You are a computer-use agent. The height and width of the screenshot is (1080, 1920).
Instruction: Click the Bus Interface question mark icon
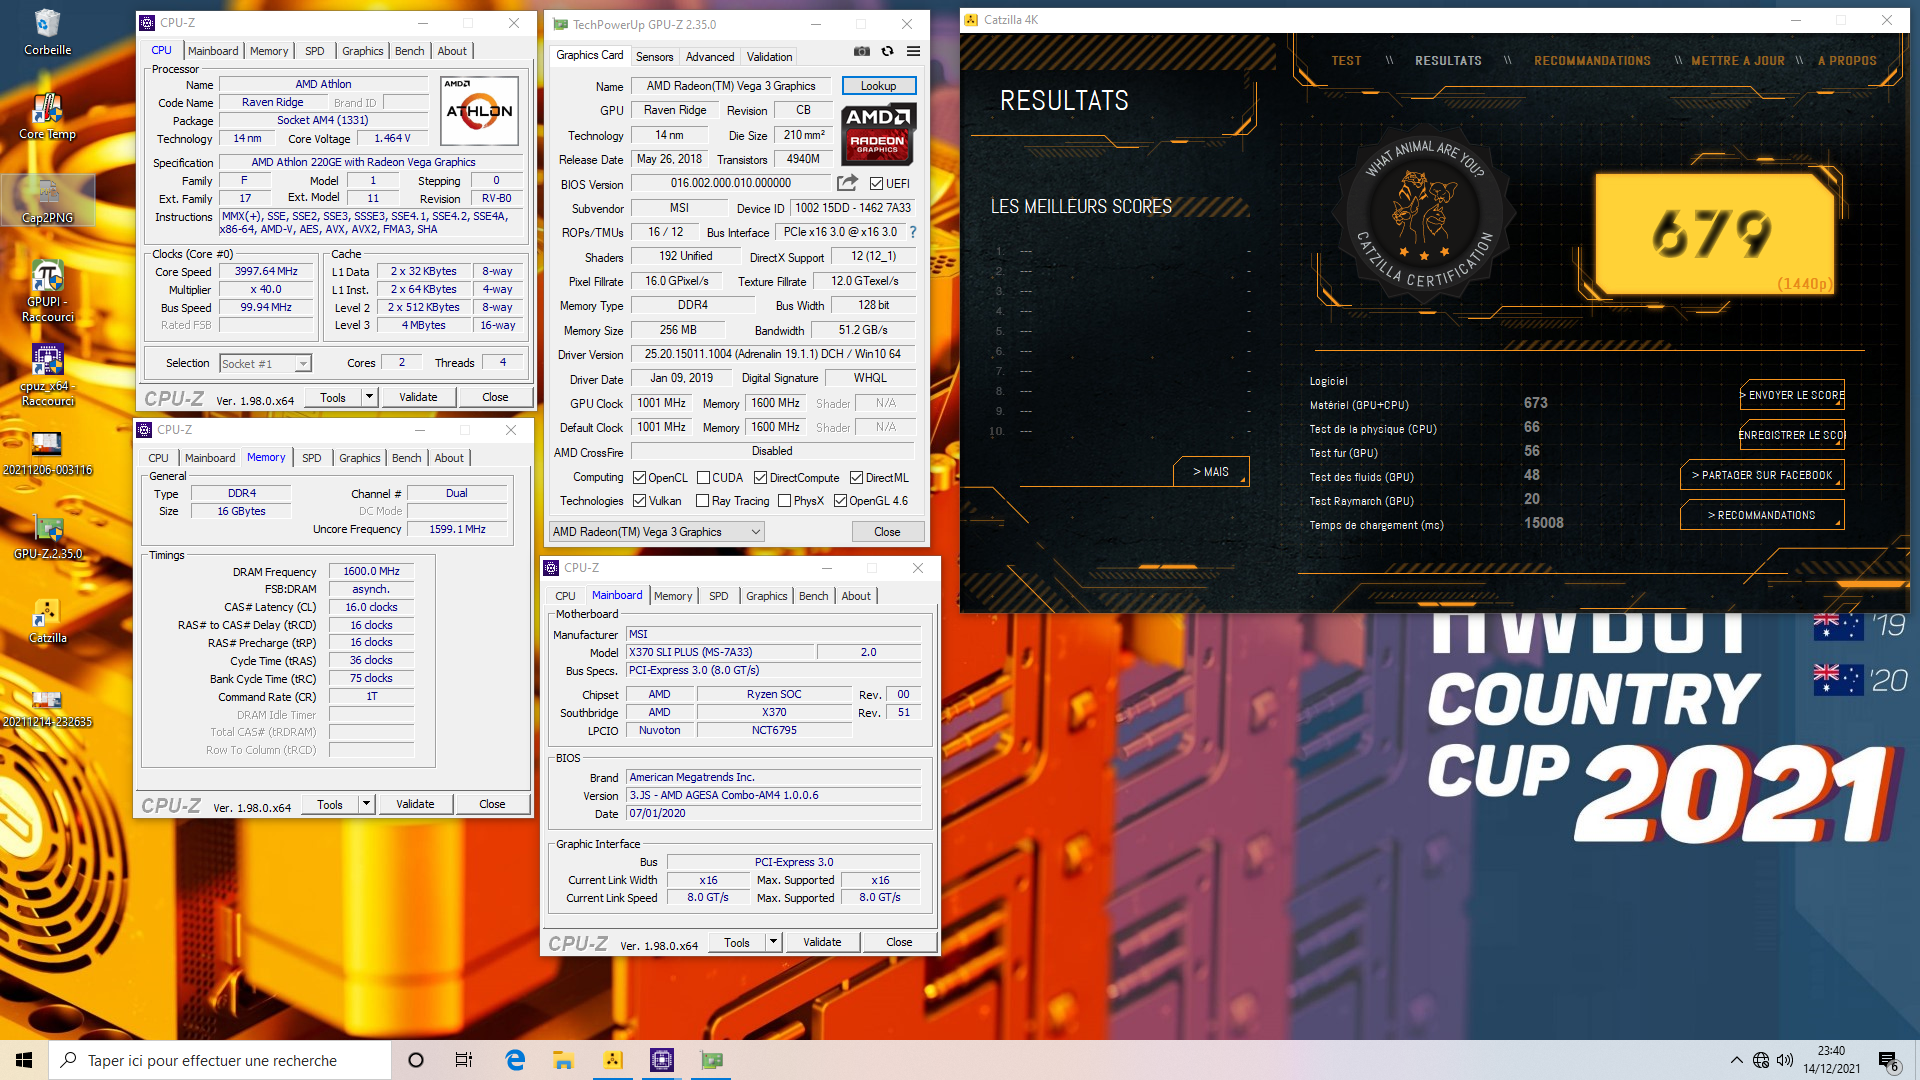(x=912, y=232)
